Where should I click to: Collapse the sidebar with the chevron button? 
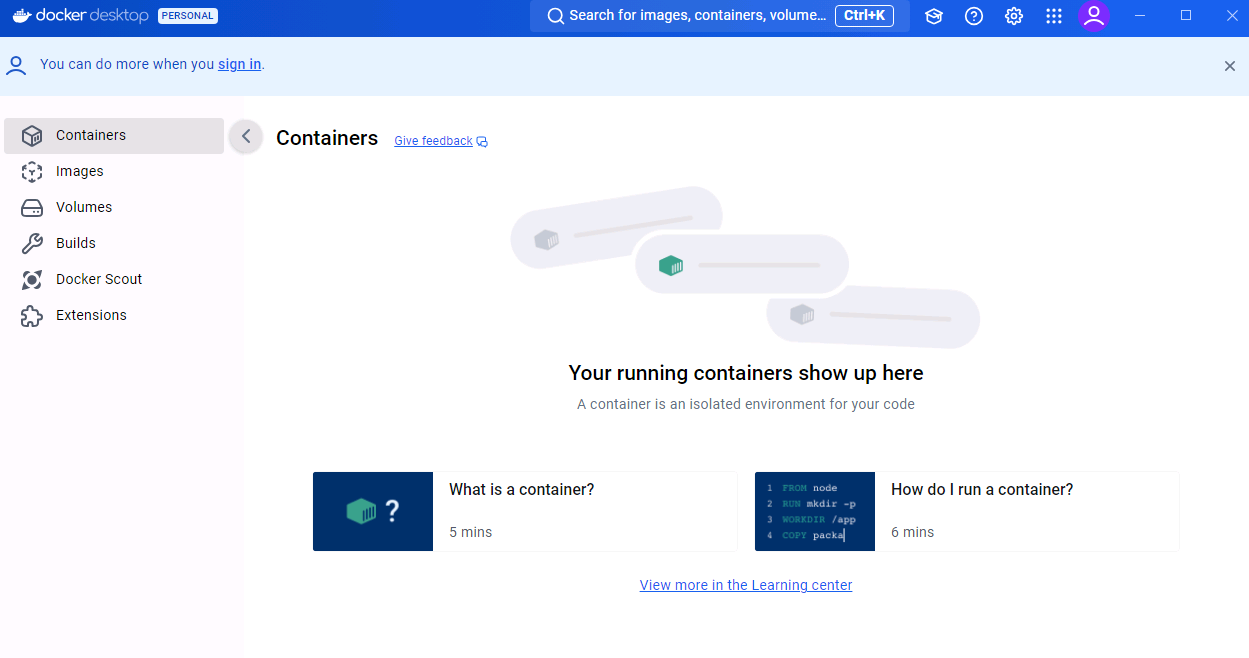pos(246,137)
